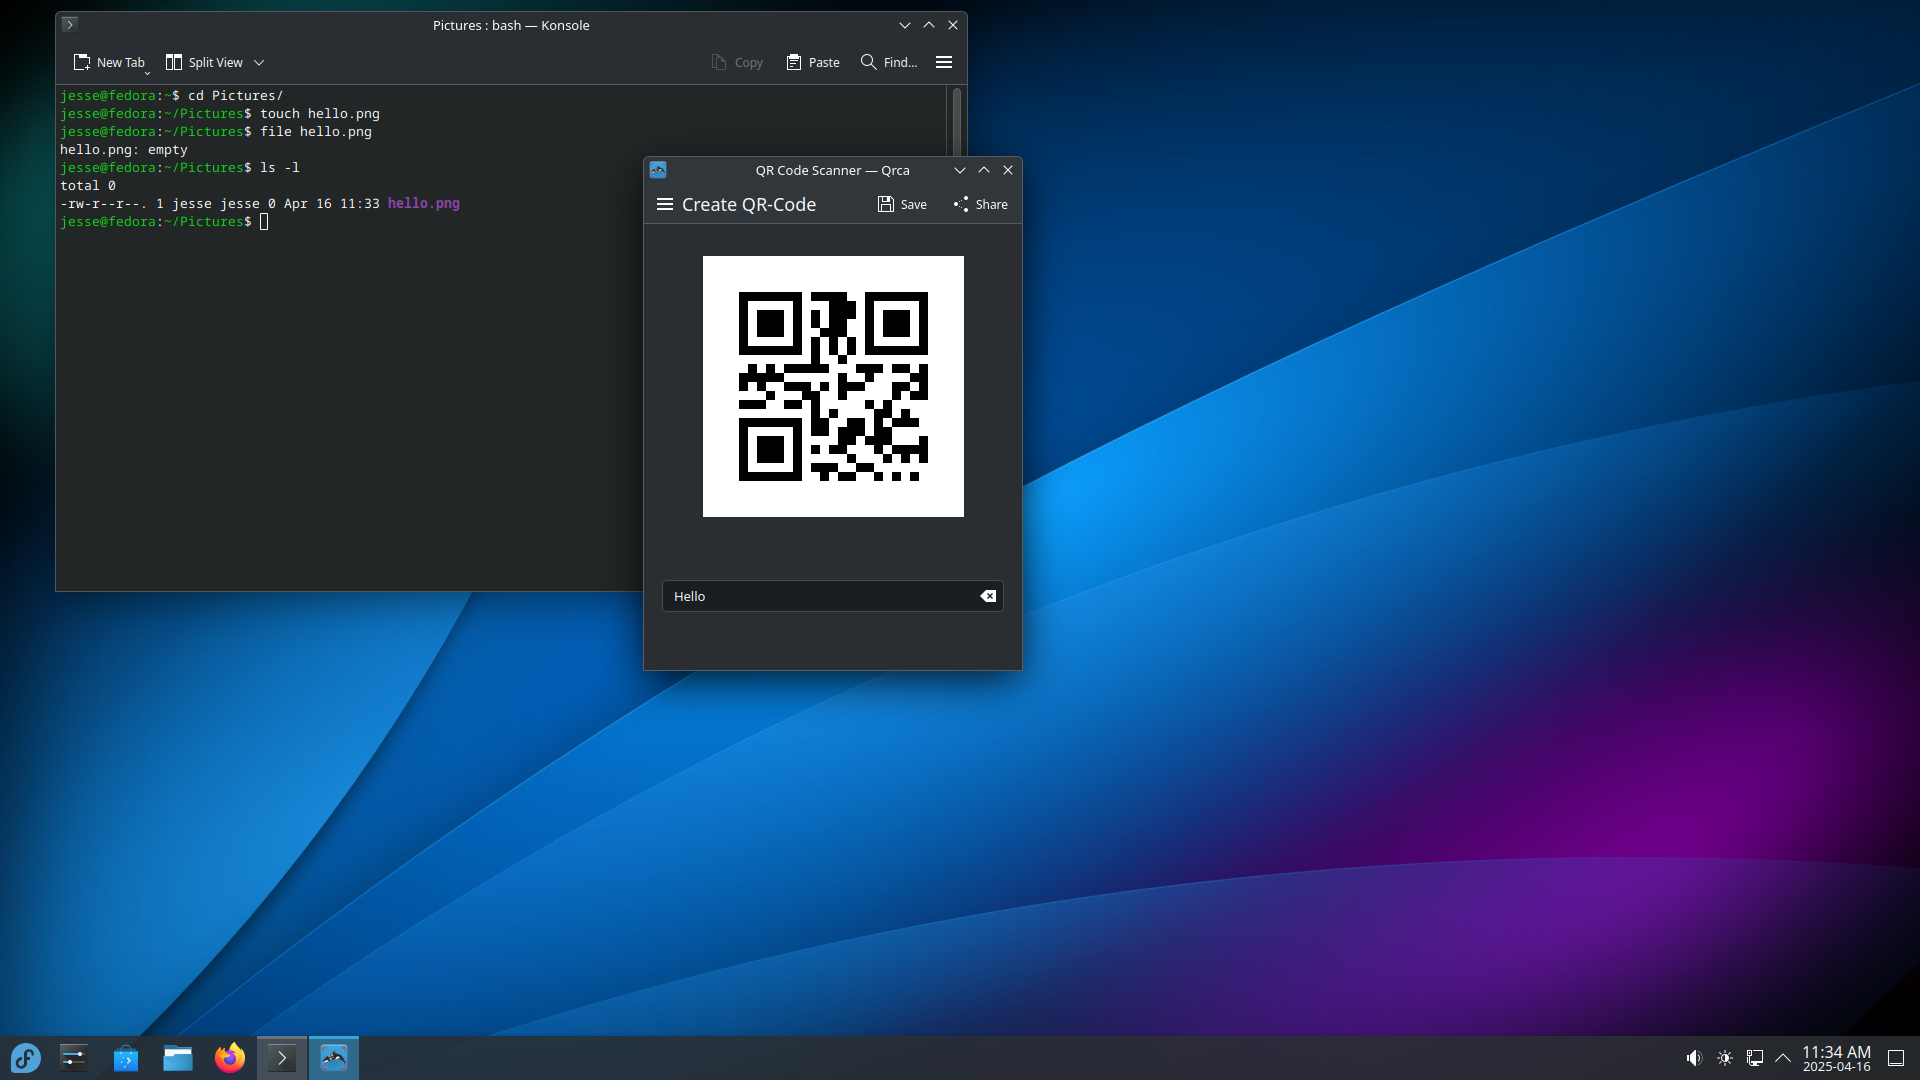Click Split View in Konsole toolbar
The image size is (1920, 1080).
point(204,62)
